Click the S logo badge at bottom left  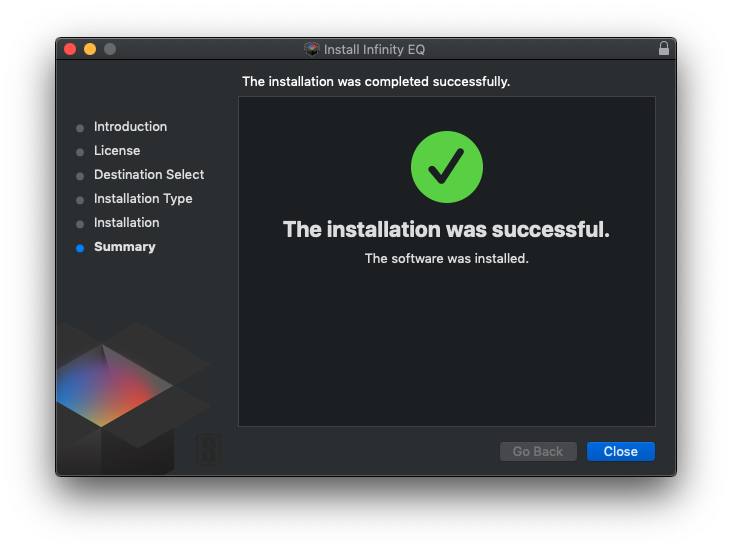point(209,450)
